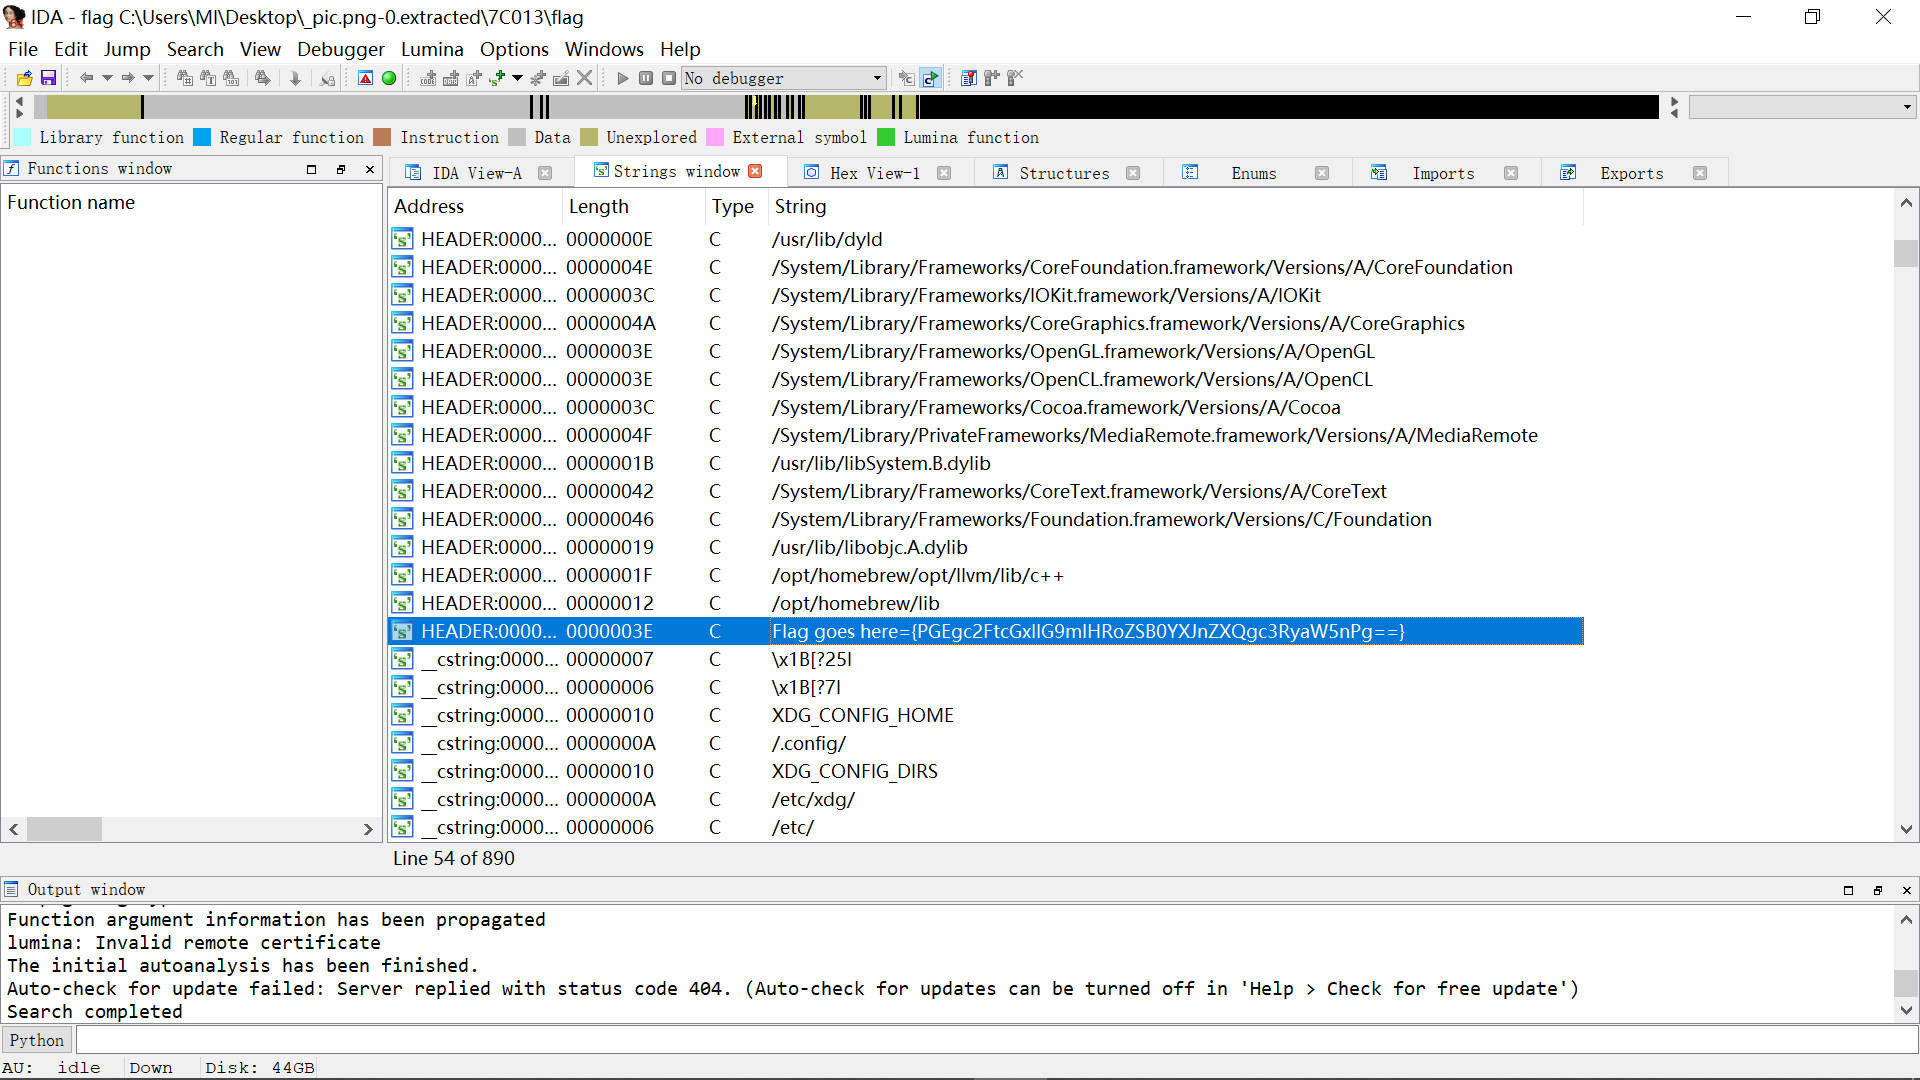Screen dimensions: 1920x1080
Task: Click the green circle status icon
Action: pyautogui.click(x=389, y=78)
